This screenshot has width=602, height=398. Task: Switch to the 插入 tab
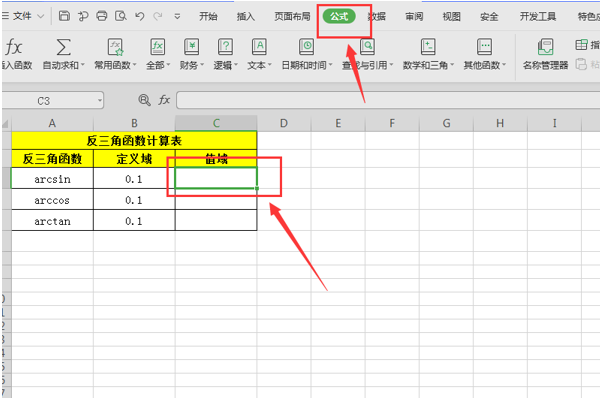tap(246, 17)
